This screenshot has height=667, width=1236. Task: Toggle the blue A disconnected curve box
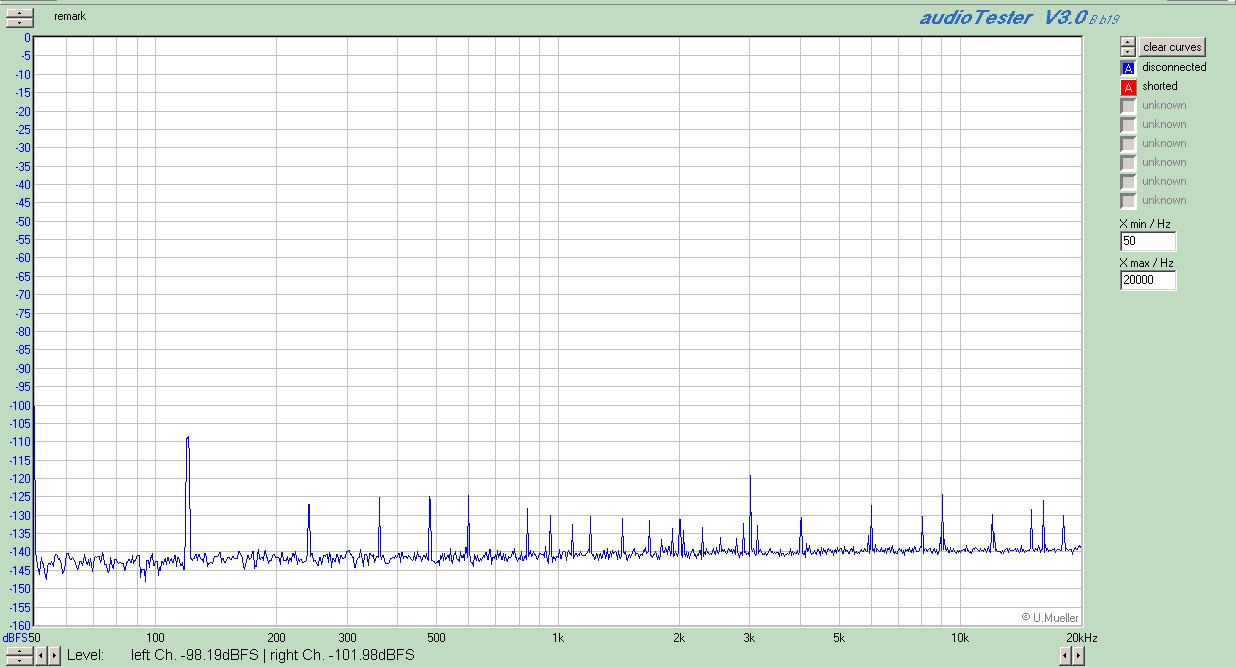point(1128,68)
